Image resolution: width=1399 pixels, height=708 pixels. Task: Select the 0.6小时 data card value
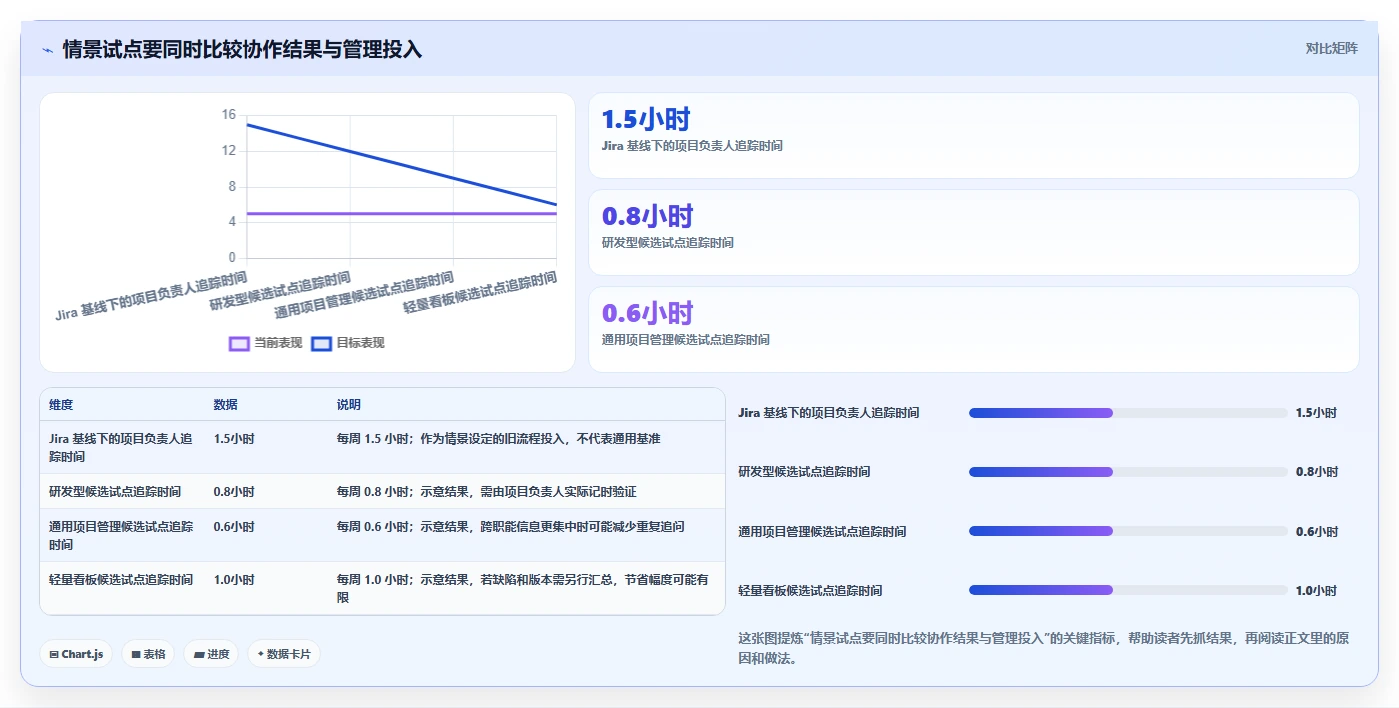click(x=647, y=313)
